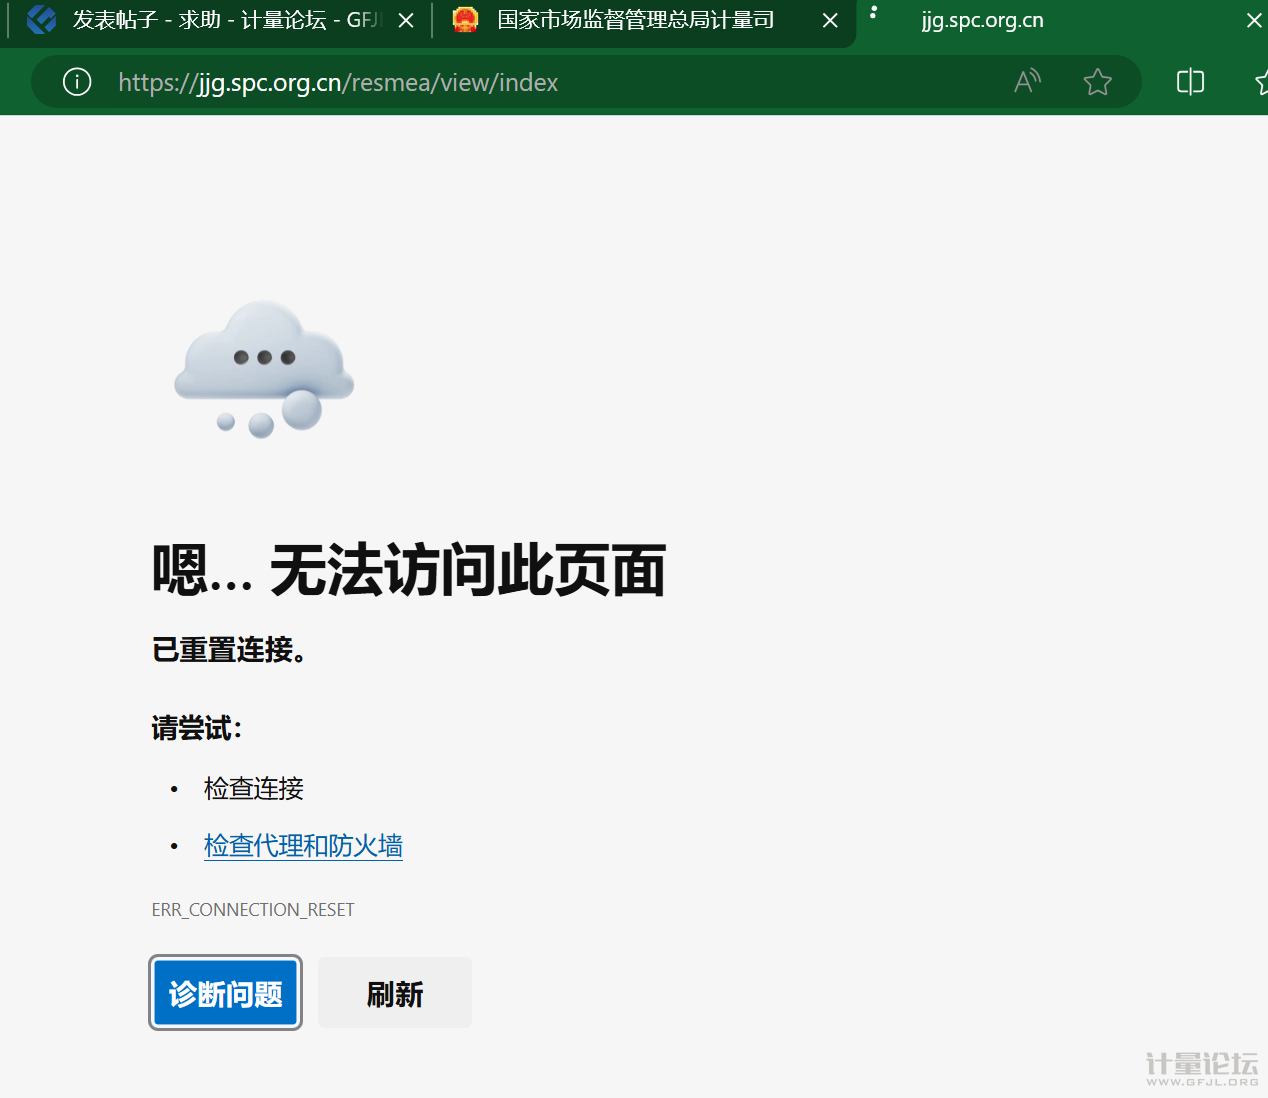Select the jjg.spc.org.cn tab
1268x1098 pixels.
click(x=982, y=20)
